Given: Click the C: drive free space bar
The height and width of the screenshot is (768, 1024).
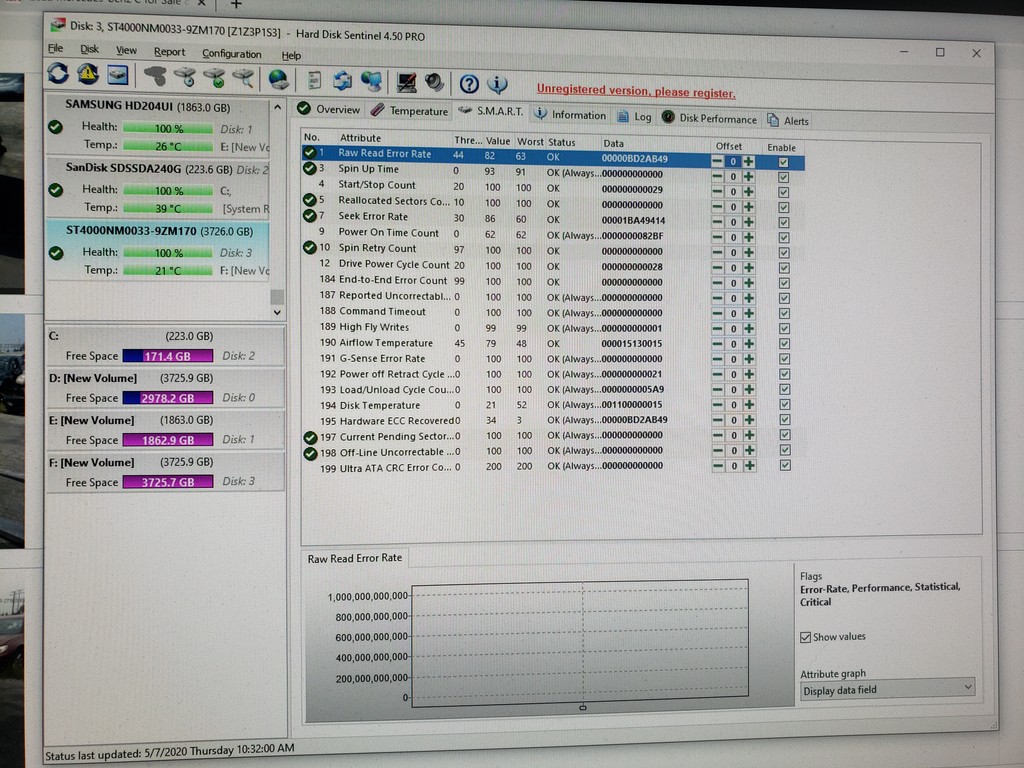Looking at the screenshot, I should pyautogui.click(x=168, y=356).
